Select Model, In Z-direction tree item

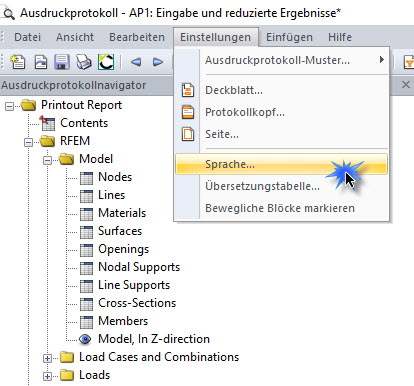(154, 339)
